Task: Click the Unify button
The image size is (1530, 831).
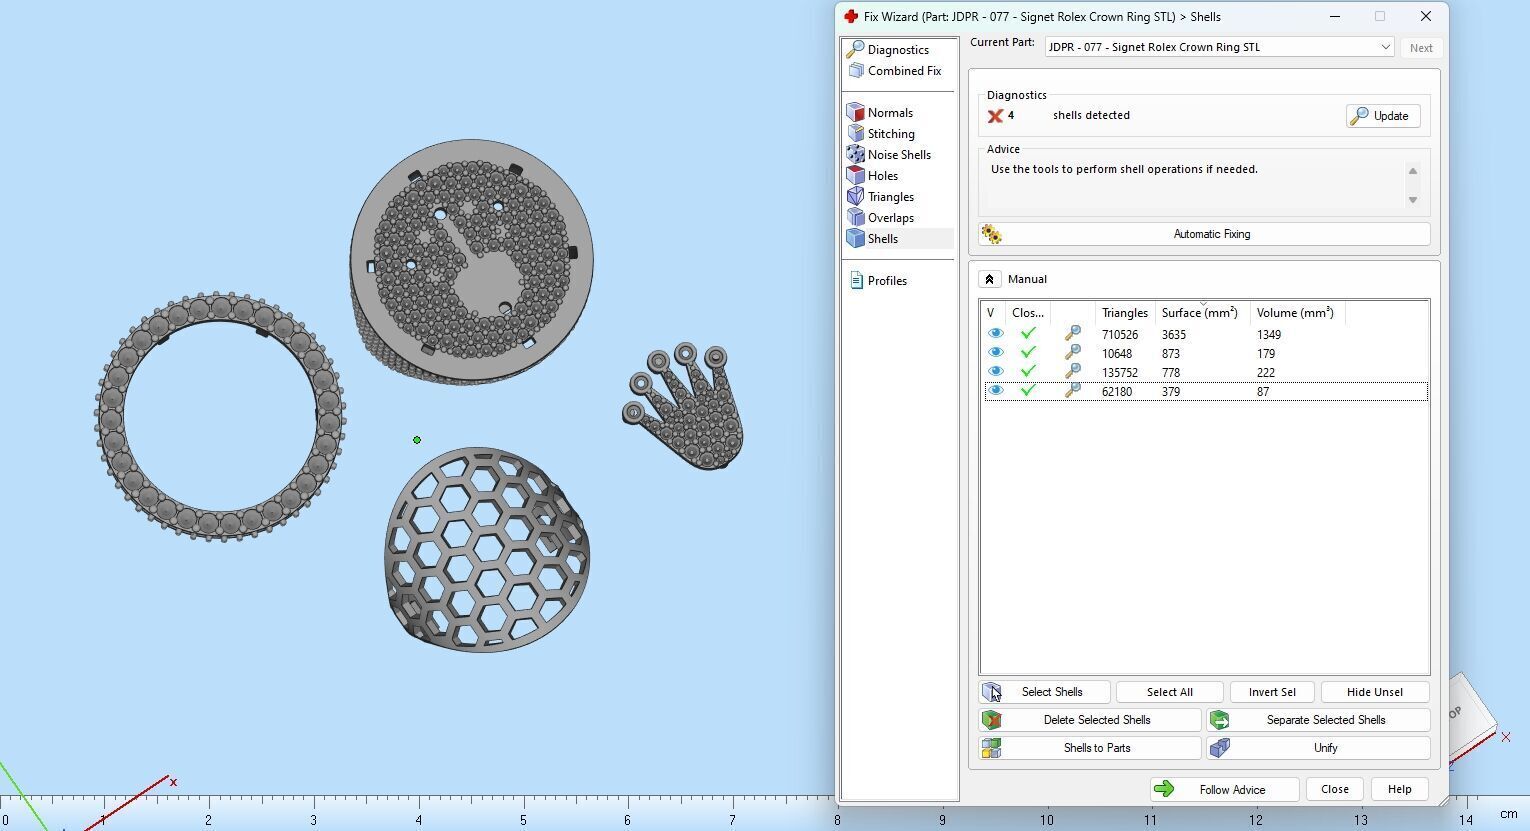Action: (1318, 748)
